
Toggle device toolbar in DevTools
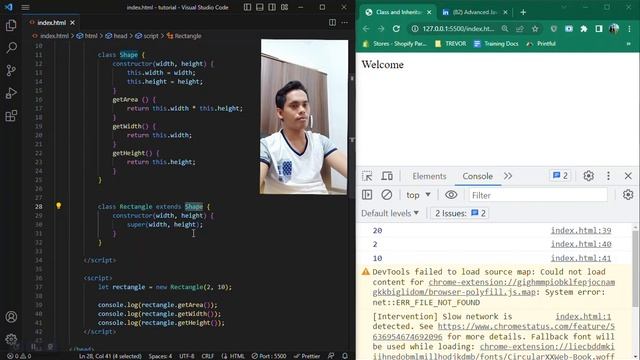(387, 176)
